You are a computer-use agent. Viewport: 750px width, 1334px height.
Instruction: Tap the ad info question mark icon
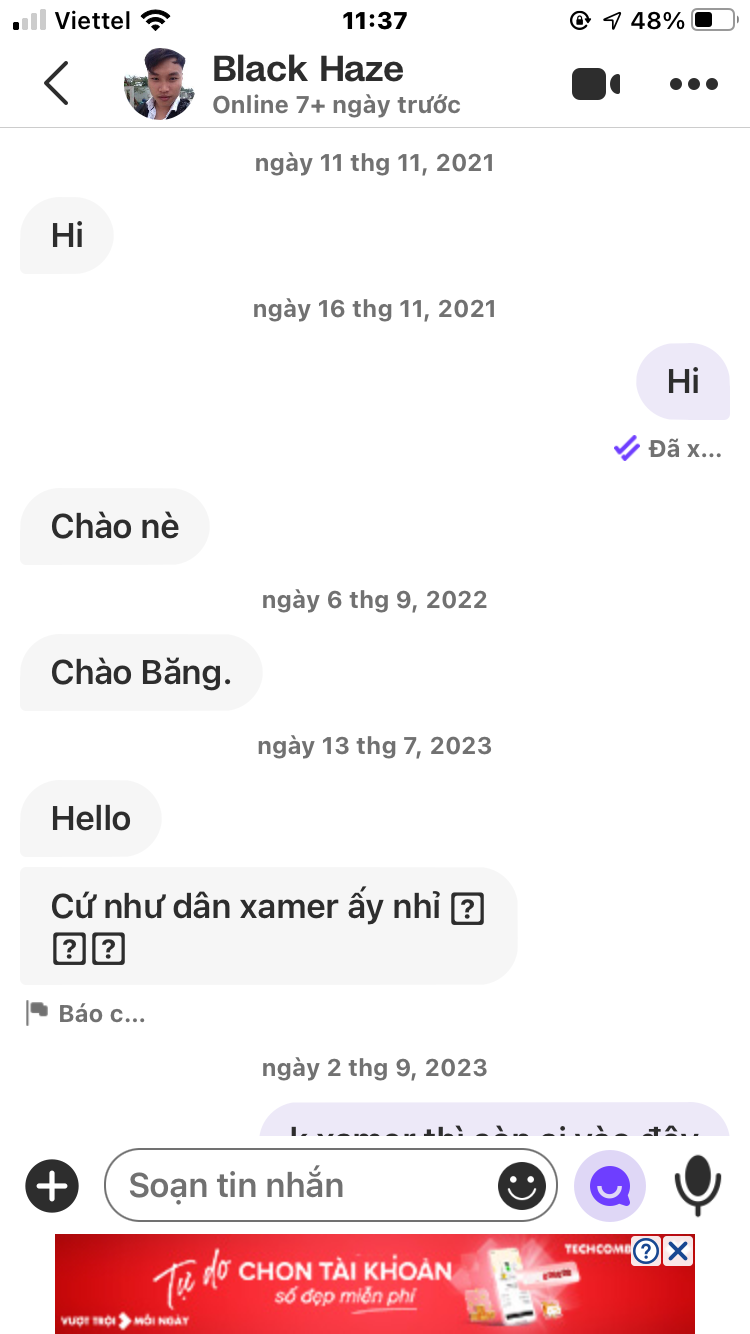[646, 1250]
